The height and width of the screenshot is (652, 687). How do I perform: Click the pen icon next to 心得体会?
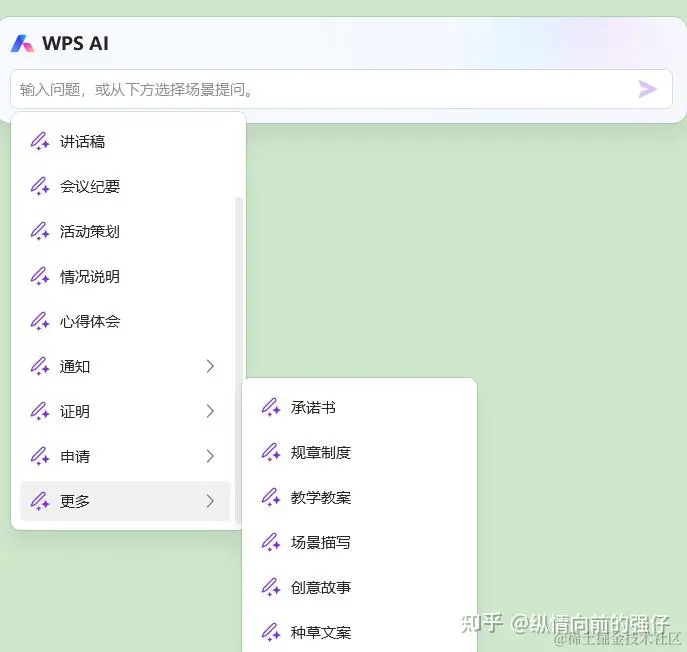coord(40,322)
